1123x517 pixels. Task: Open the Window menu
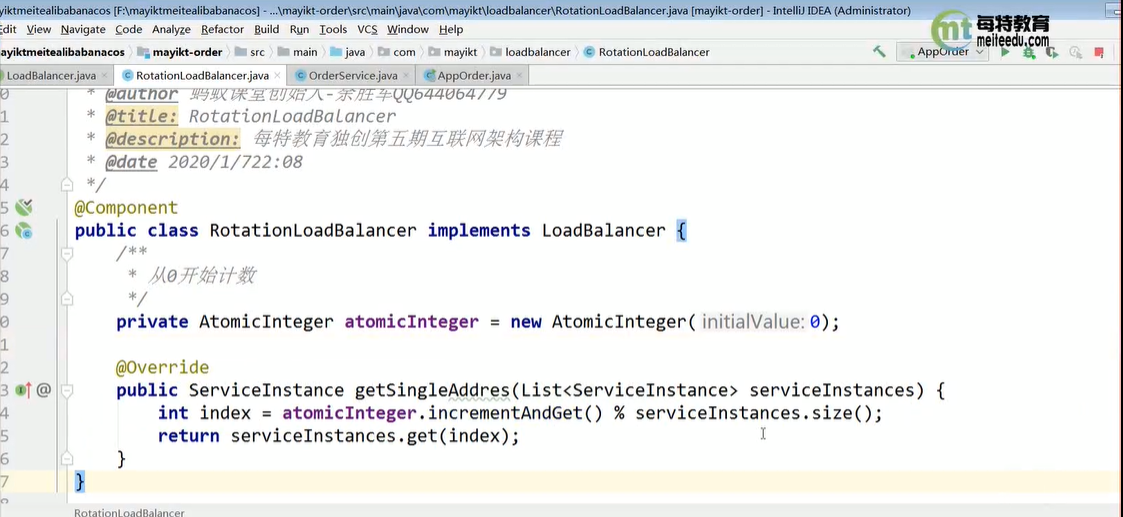coord(408,29)
